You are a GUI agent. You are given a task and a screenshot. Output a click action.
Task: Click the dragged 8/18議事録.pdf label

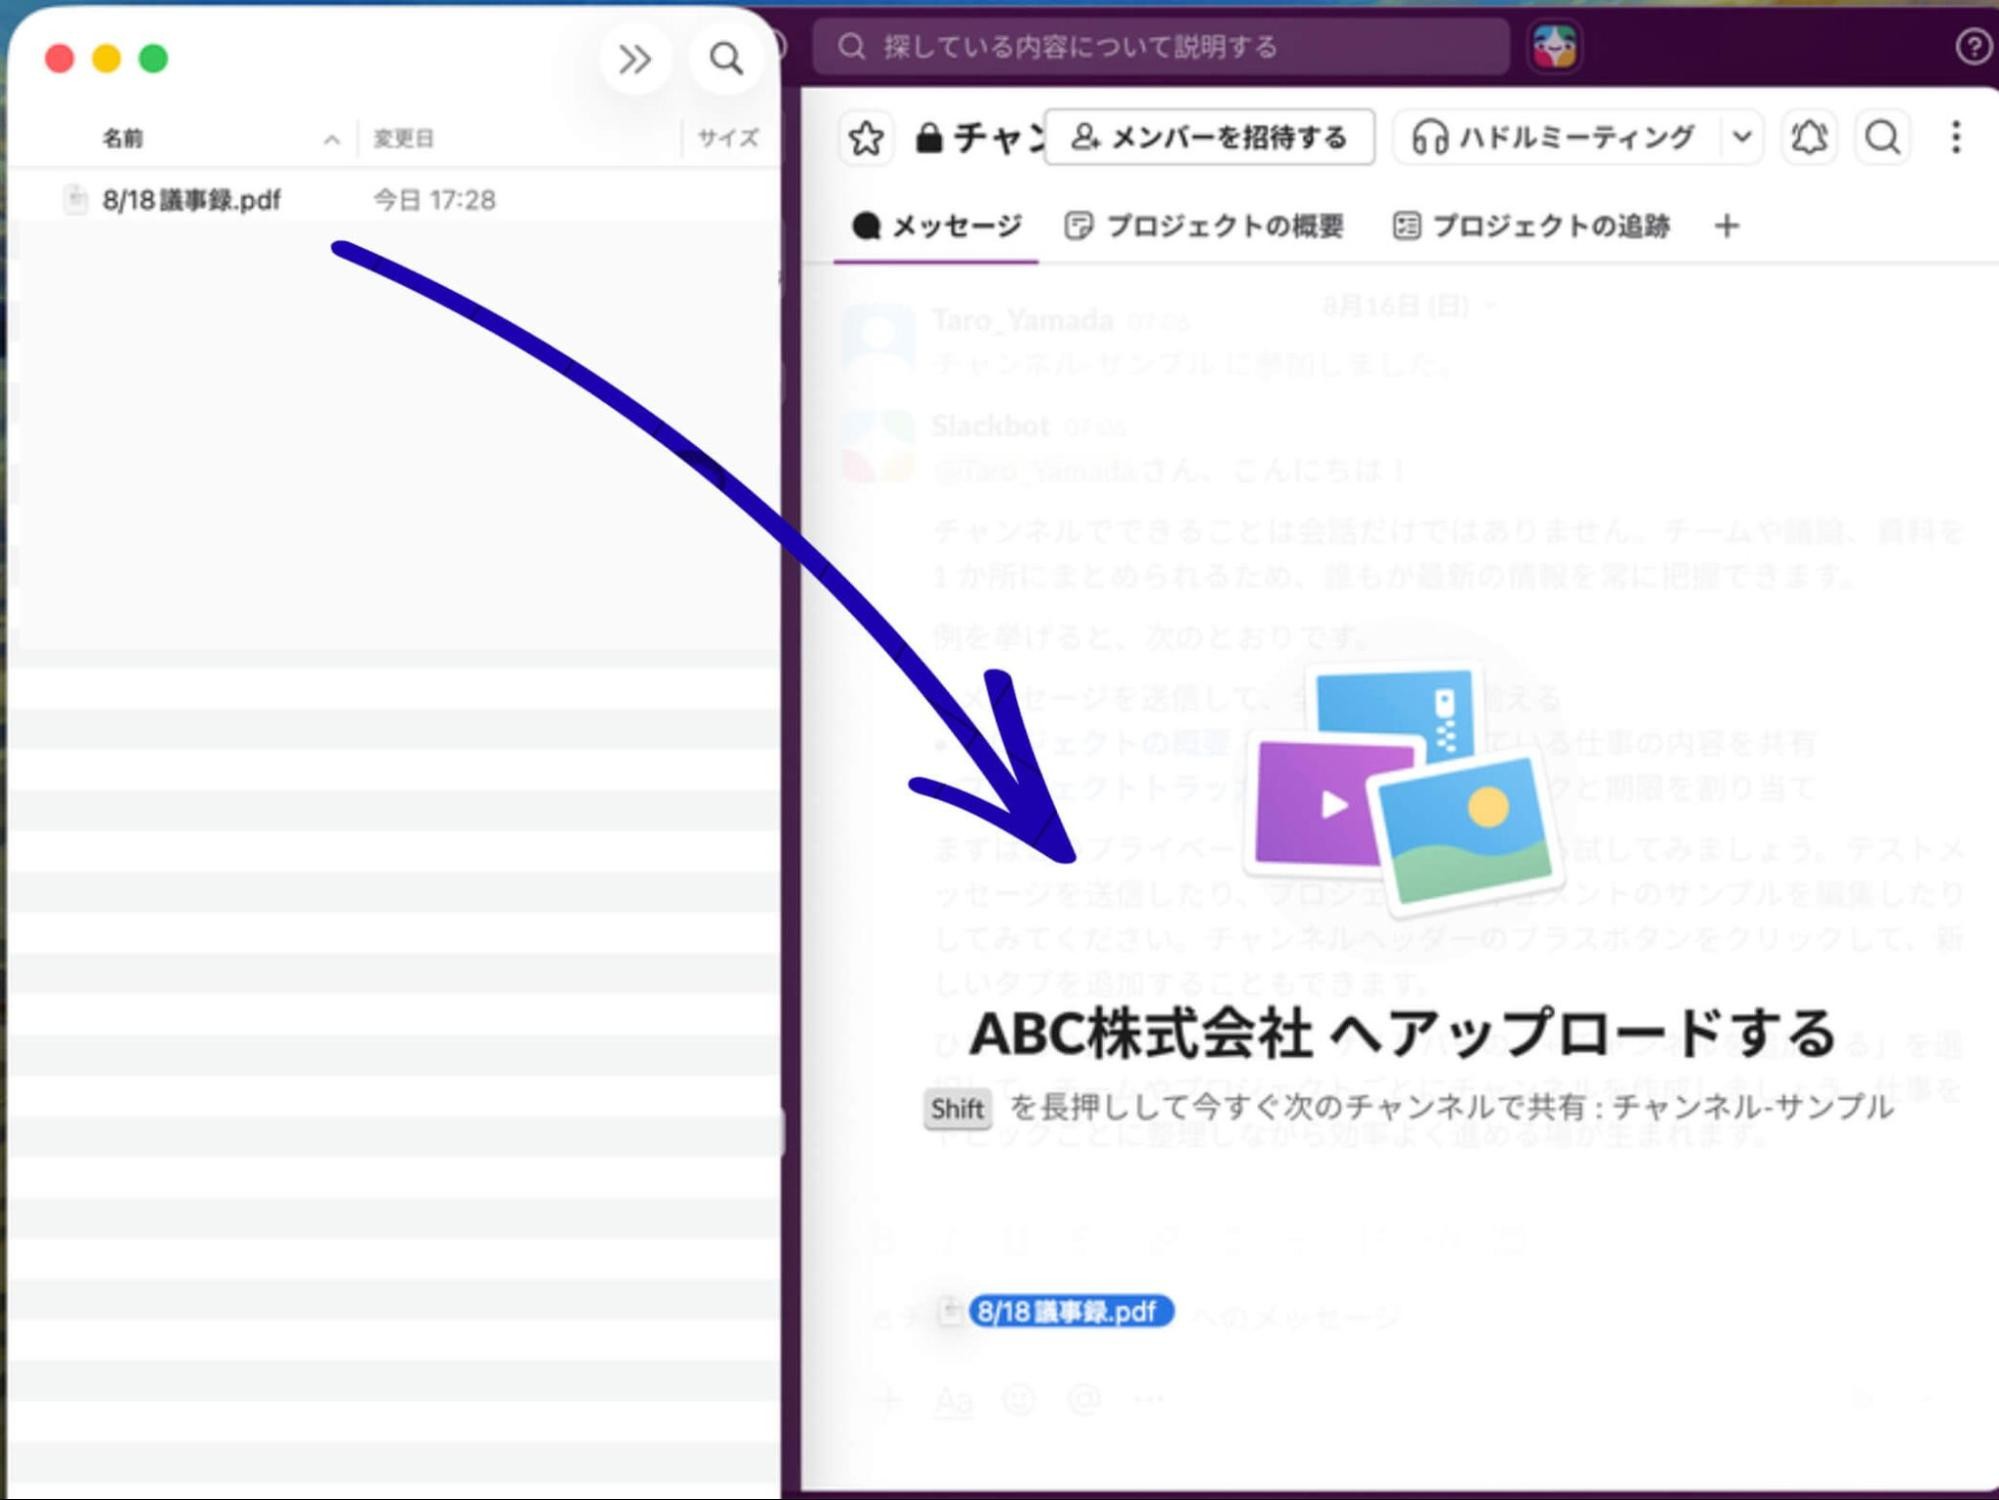(1070, 1311)
